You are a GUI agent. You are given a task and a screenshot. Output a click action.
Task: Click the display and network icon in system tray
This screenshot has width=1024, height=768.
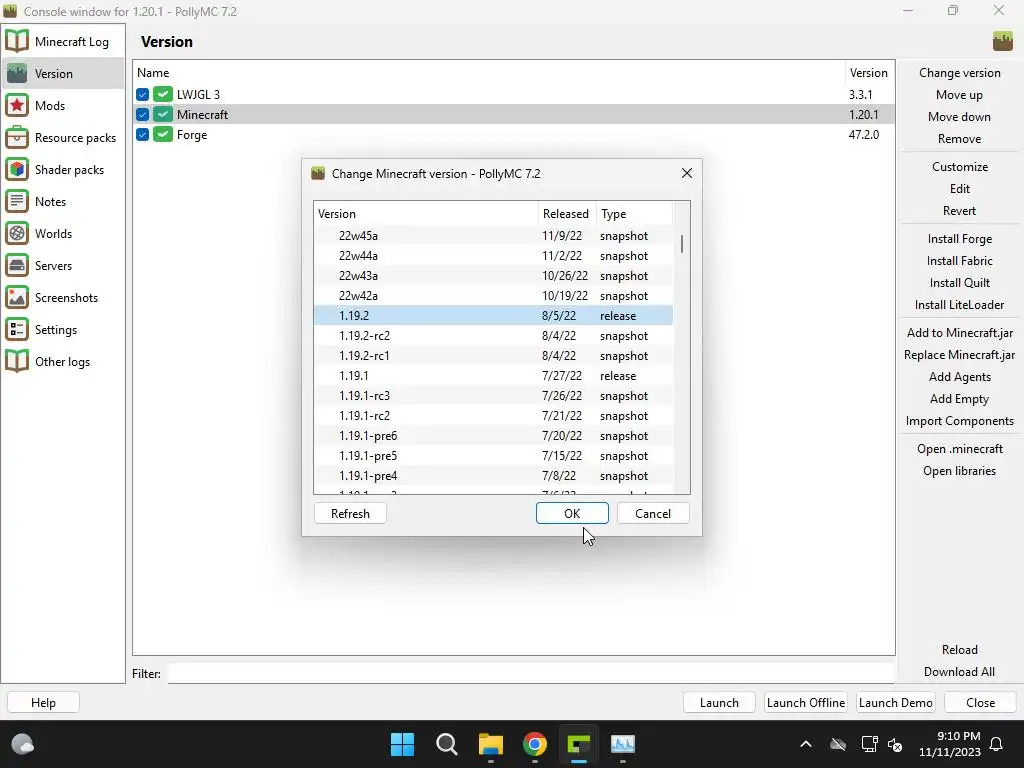pos(869,744)
